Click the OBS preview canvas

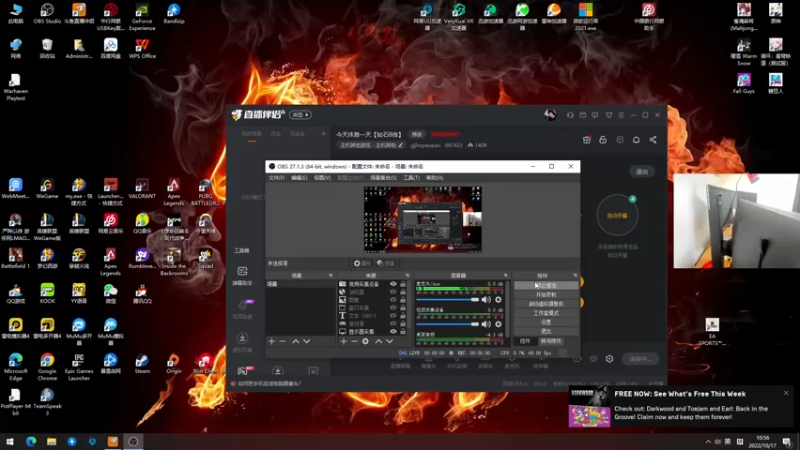[422, 219]
